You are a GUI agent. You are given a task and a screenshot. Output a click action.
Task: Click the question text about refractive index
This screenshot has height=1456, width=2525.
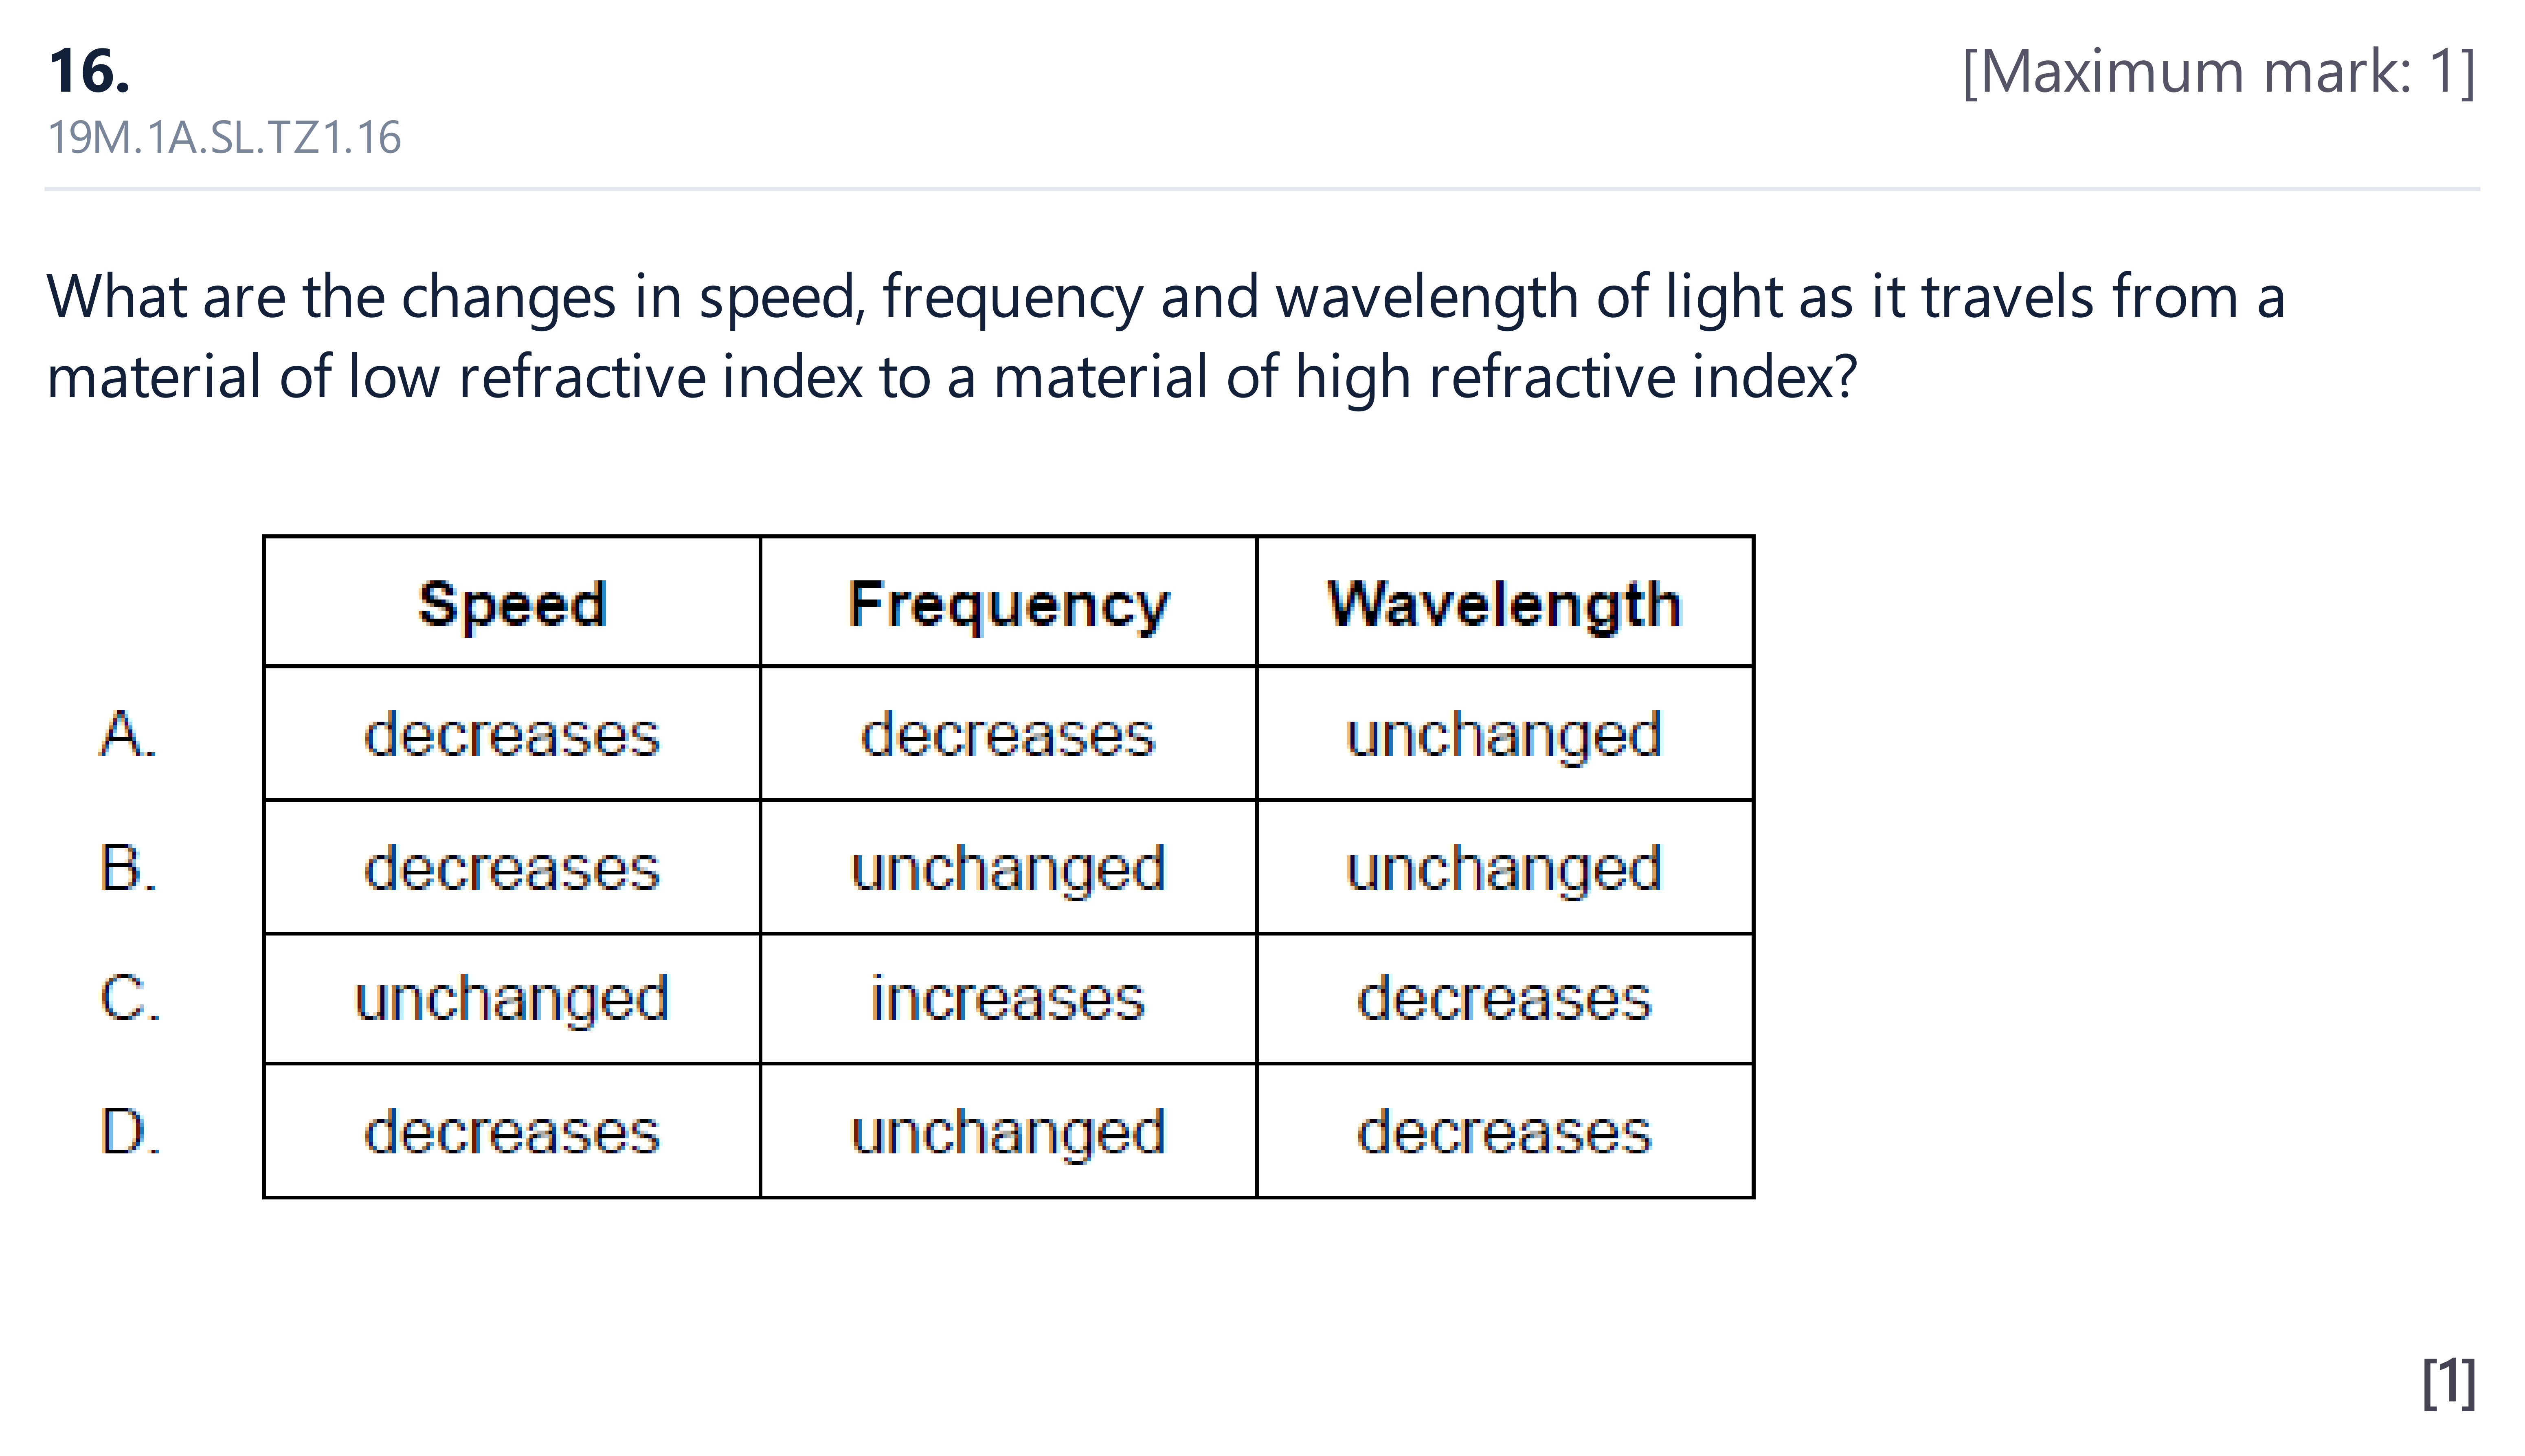click(1166, 337)
